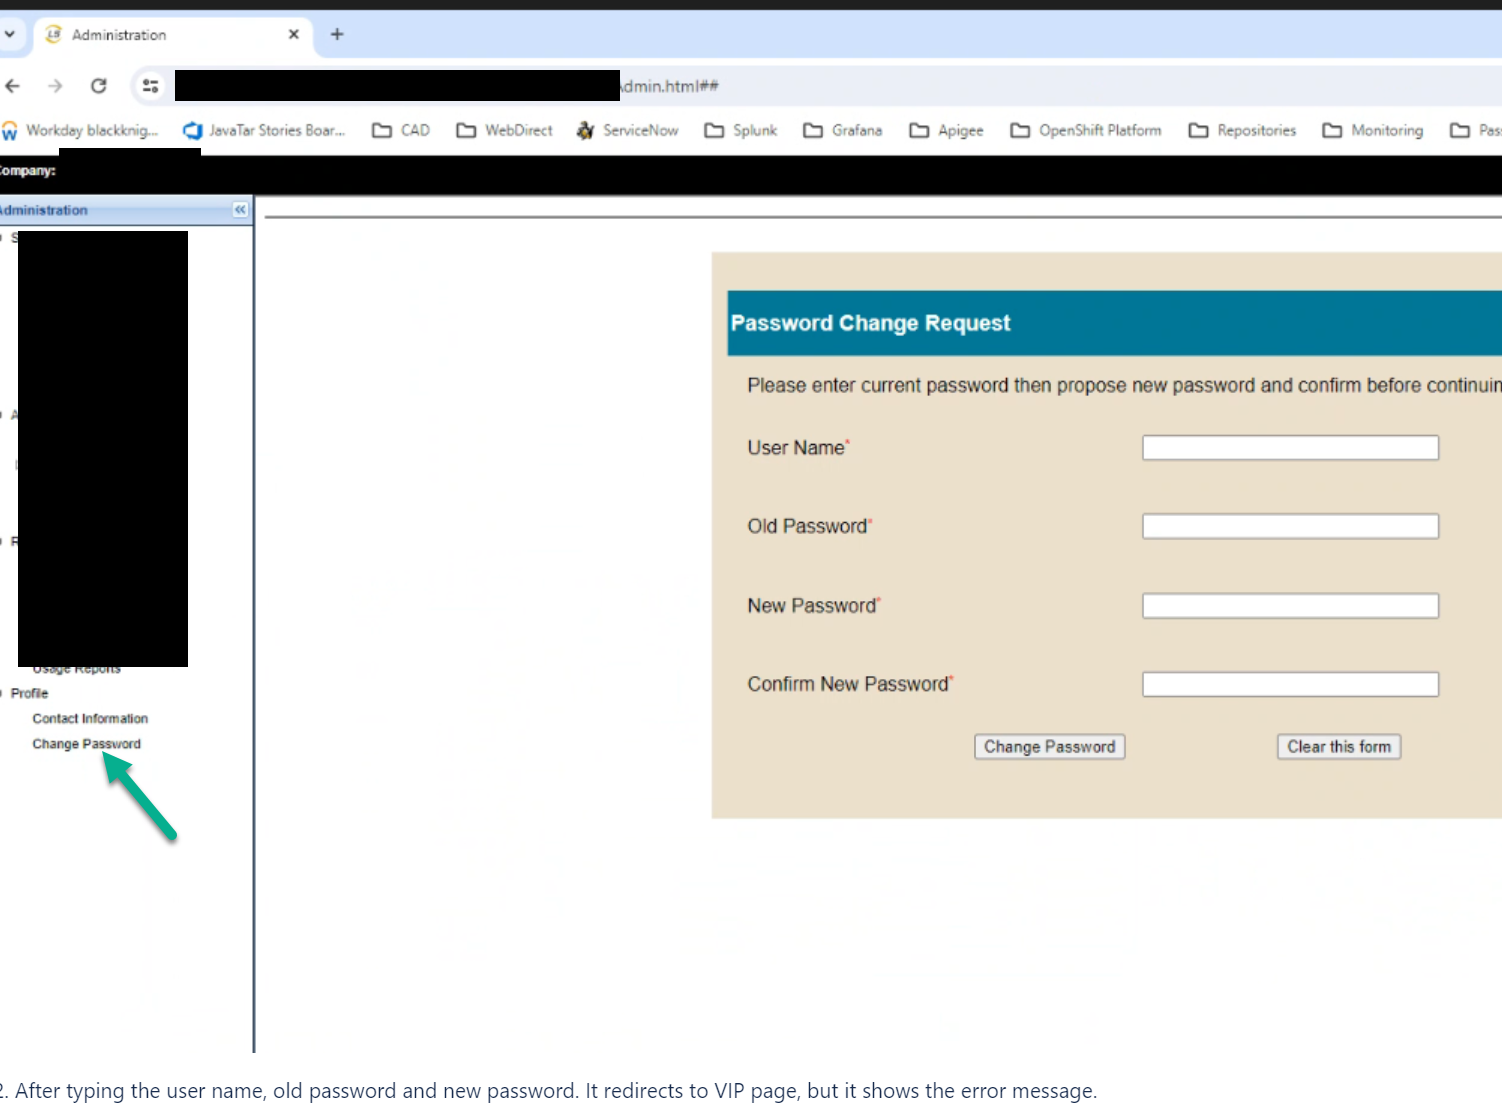This screenshot has height=1108, width=1502.
Task: Open Change Password under Profile
Action: coord(86,744)
